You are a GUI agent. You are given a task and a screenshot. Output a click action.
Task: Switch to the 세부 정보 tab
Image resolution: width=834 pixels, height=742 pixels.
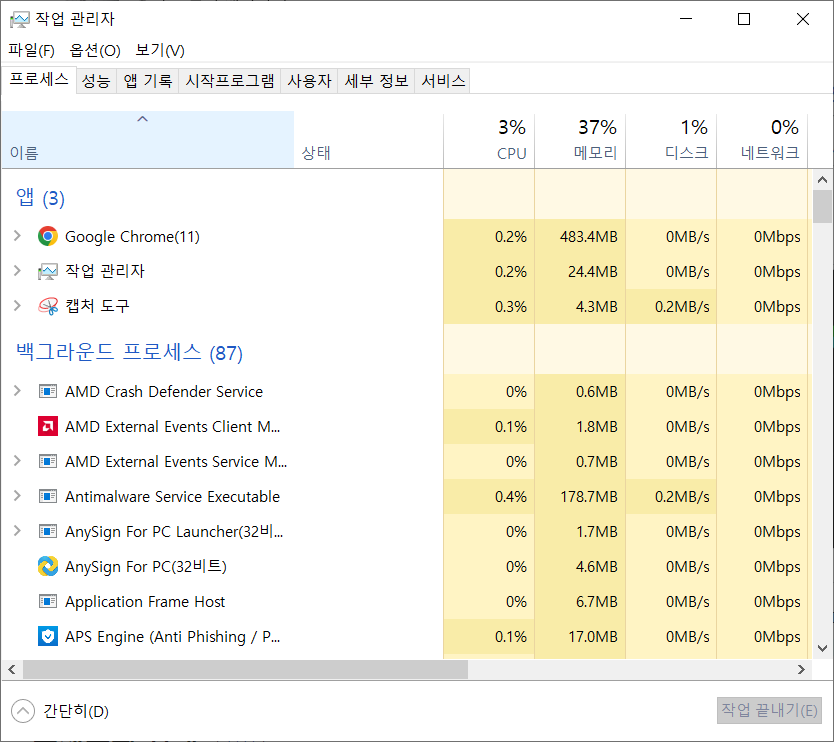(x=376, y=81)
